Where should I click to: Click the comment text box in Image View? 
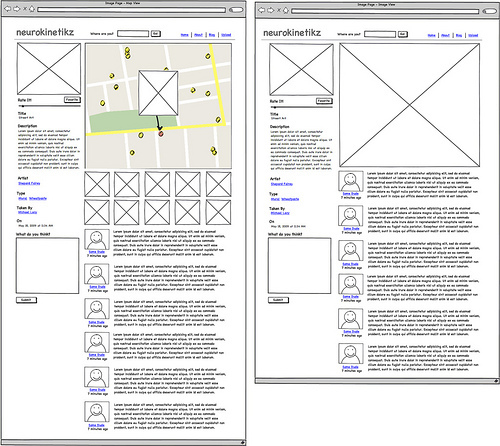[300, 266]
